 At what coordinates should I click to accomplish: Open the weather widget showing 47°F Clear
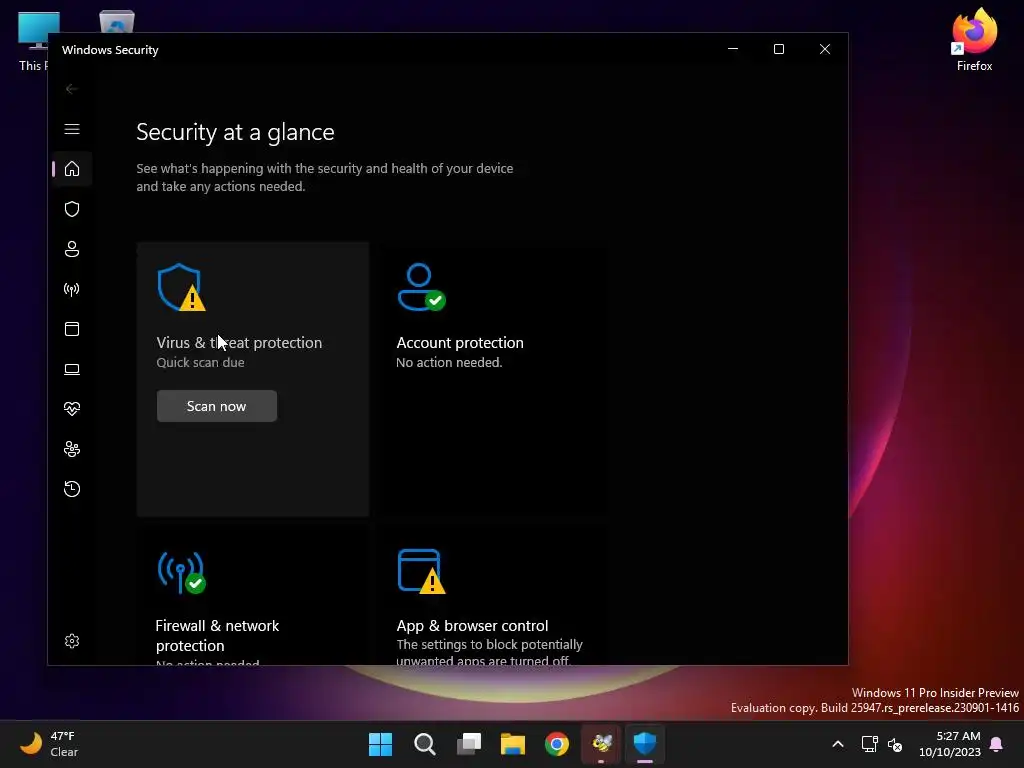click(x=49, y=744)
